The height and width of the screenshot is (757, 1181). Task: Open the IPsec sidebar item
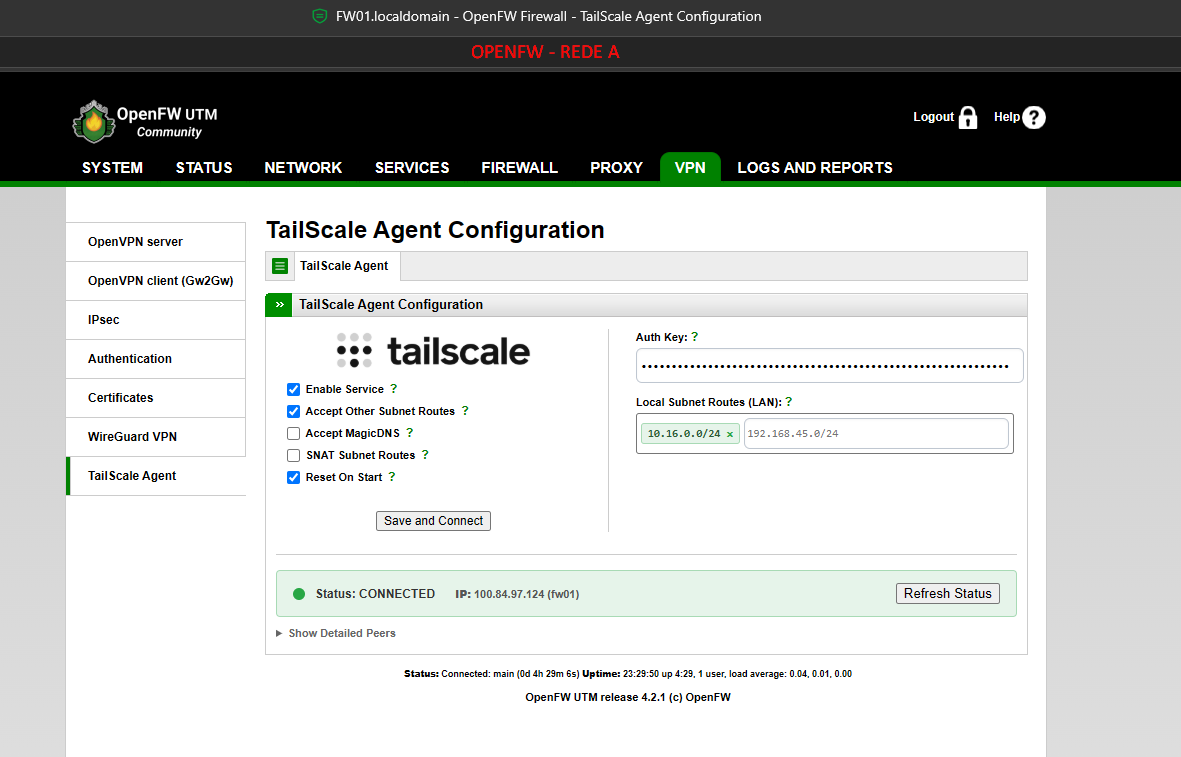pos(156,320)
